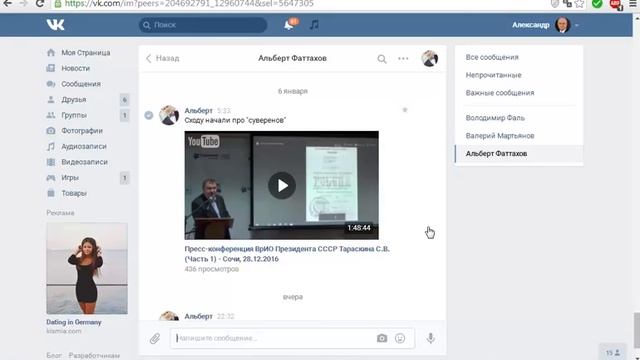
Task: Select Все сообщения filter
Action: click(x=492, y=57)
